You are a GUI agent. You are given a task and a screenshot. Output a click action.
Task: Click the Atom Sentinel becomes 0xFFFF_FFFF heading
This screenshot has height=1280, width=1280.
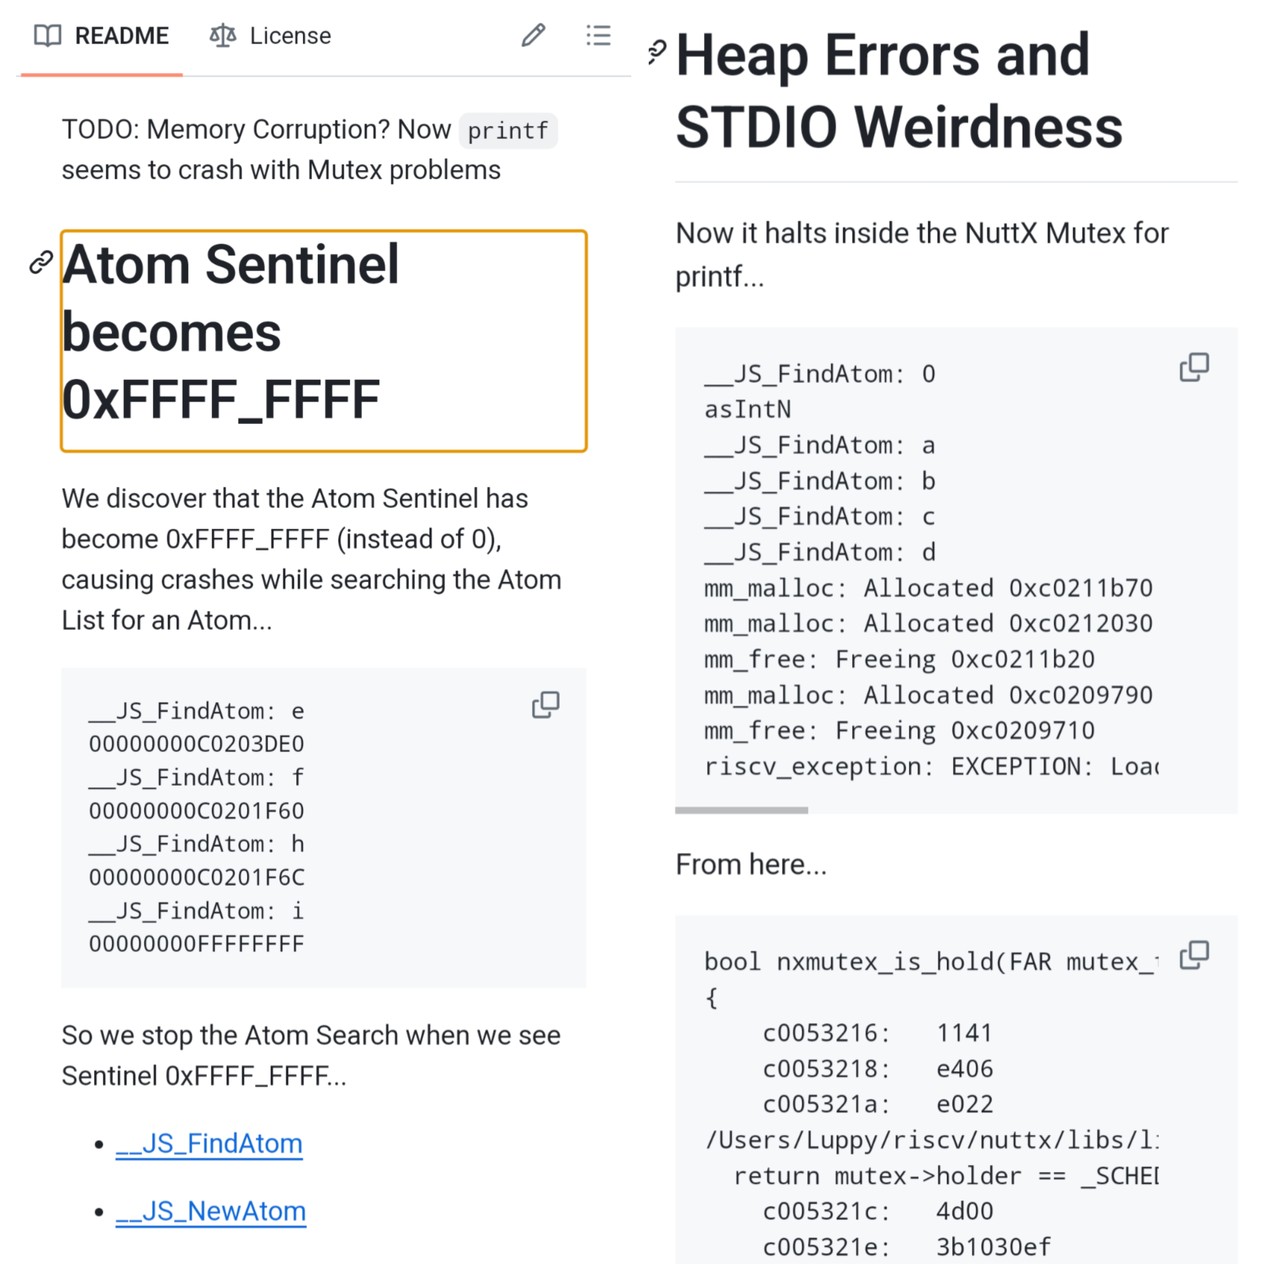tap(230, 332)
